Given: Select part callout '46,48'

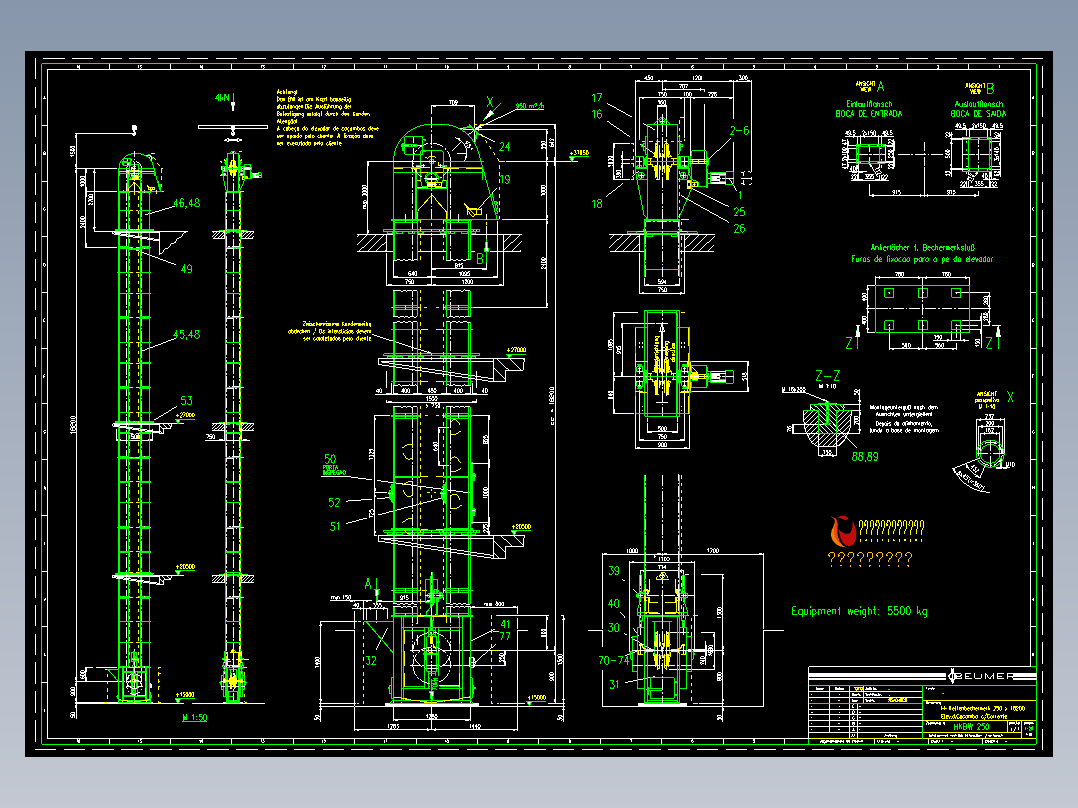Looking at the screenshot, I should pyautogui.click(x=186, y=203).
